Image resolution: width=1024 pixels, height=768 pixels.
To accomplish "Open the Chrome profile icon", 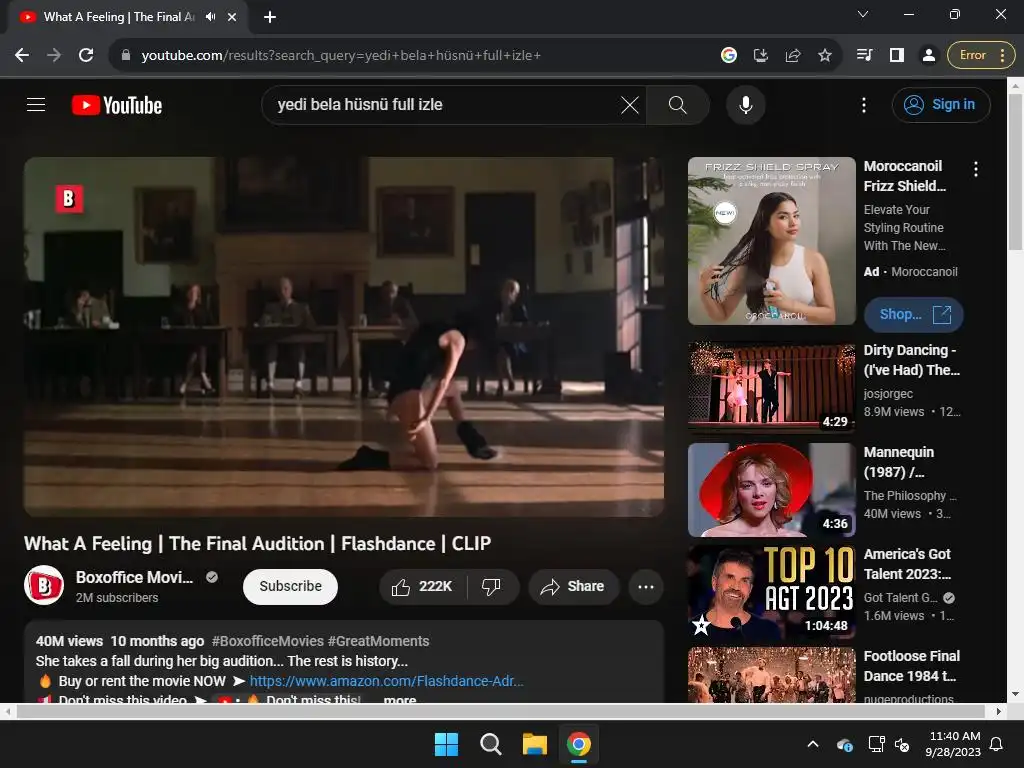I will pos(928,56).
